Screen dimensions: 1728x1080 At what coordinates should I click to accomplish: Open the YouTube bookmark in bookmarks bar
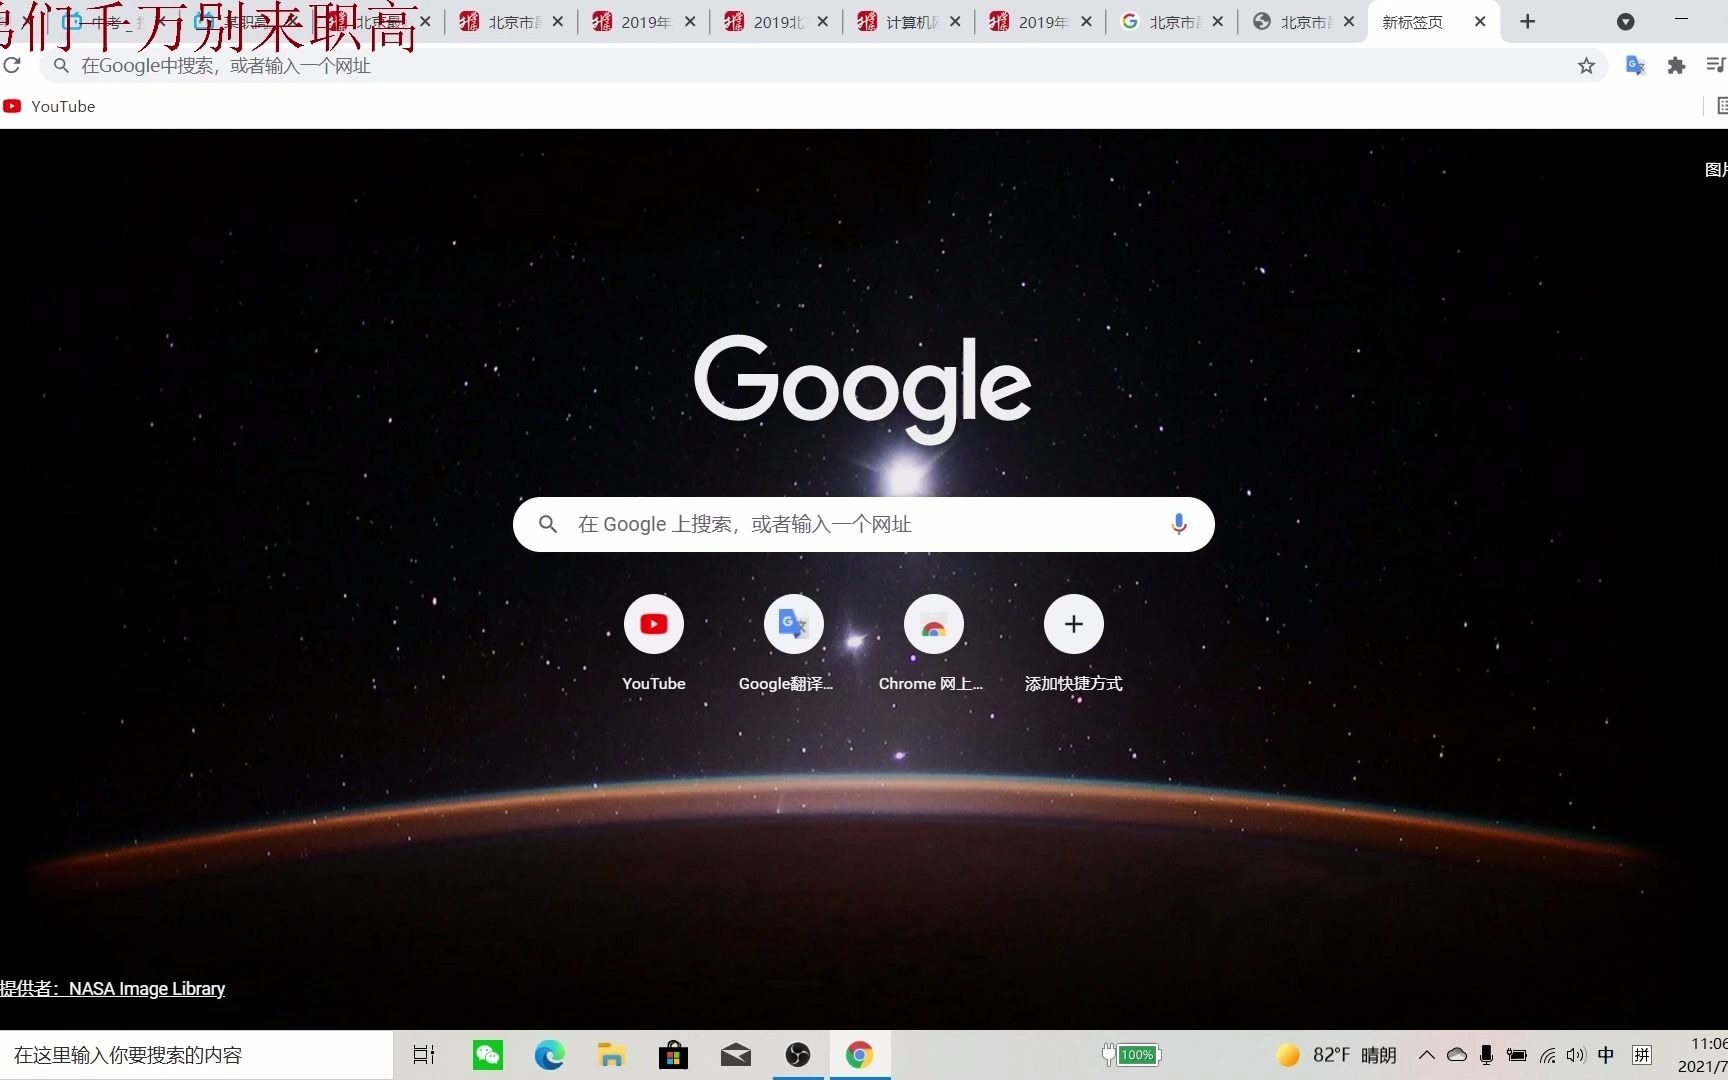(49, 106)
